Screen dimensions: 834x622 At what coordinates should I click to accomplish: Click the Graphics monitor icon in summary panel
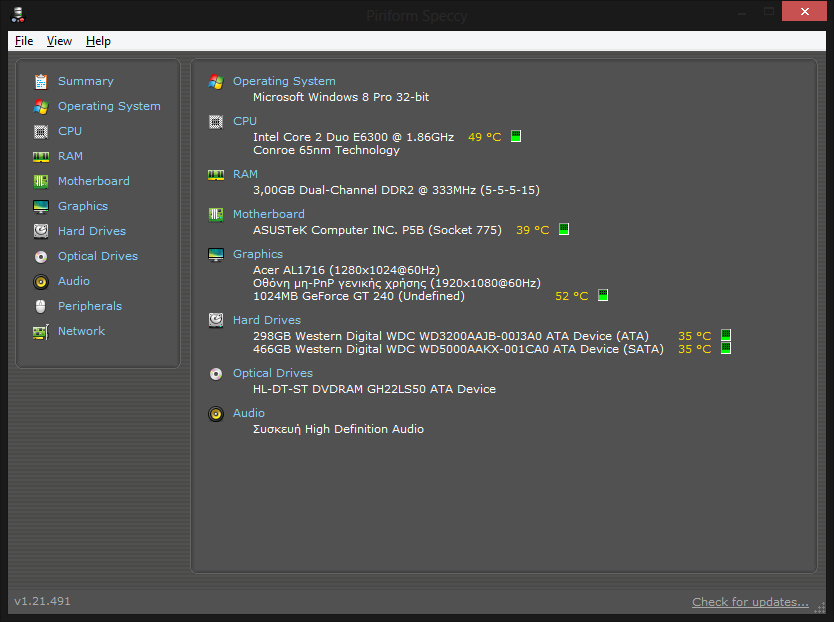[216, 255]
